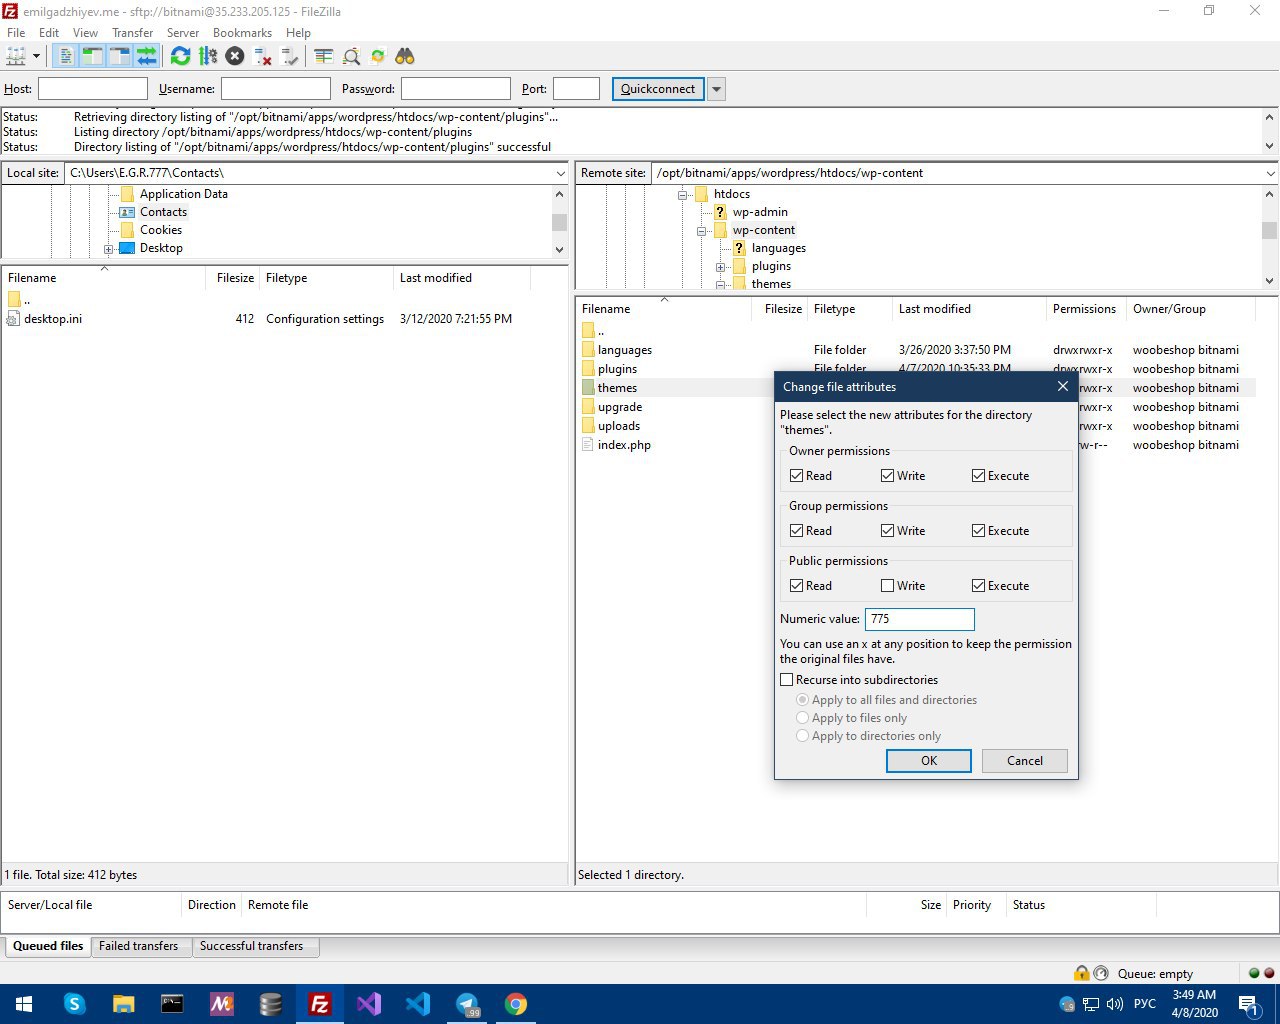Open Command Prompt taskbar icon
The width and height of the screenshot is (1280, 1024).
172,1004
